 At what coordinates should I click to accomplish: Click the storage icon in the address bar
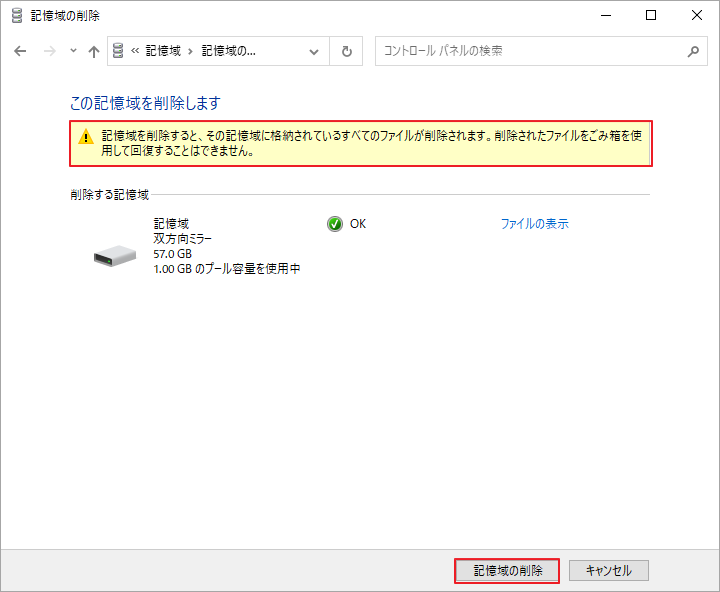coord(119,51)
